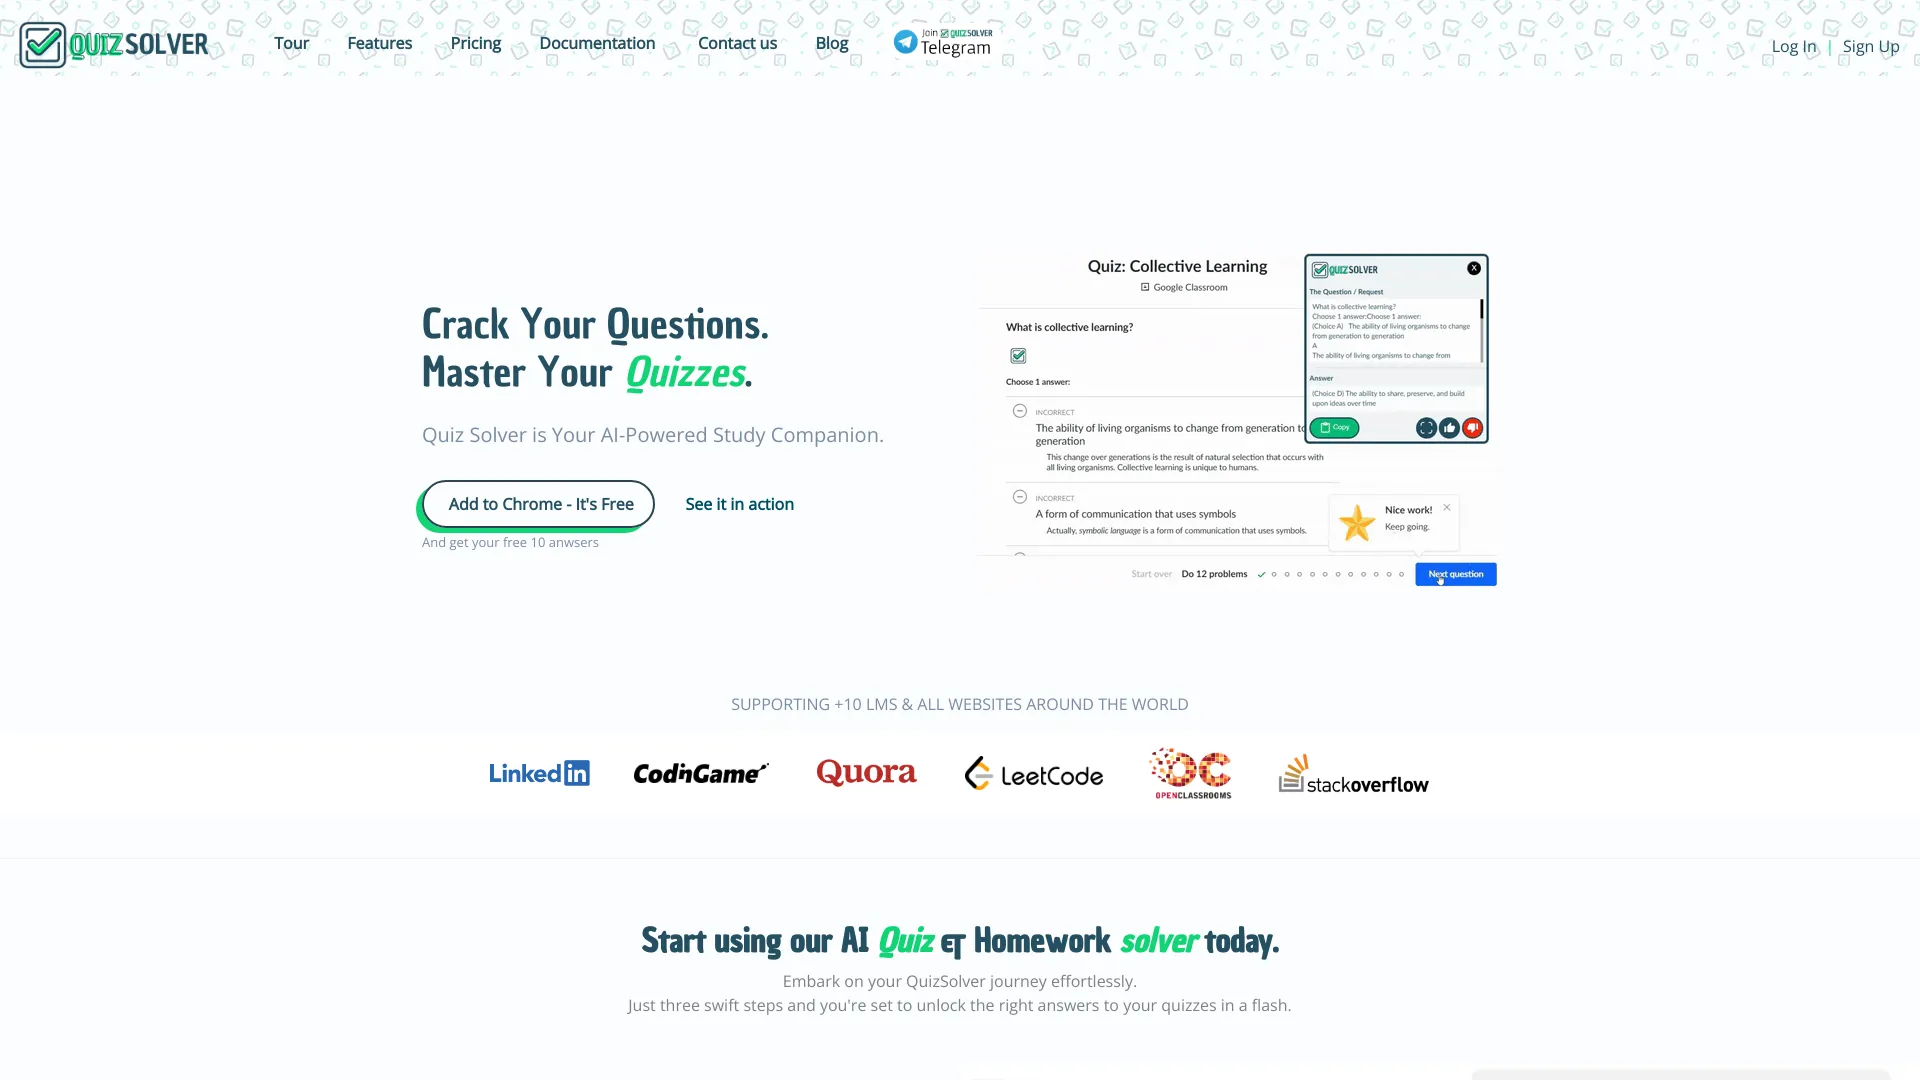Expand the Features navigation dropdown
This screenshot has height=1080, width=1920.
[x=380, y=42]
